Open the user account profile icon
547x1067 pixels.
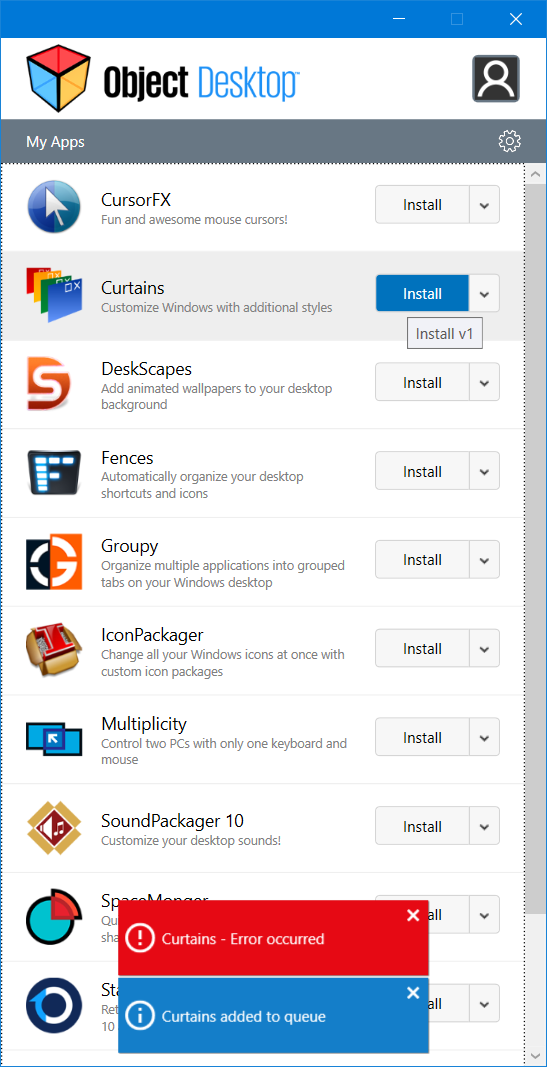496,79
